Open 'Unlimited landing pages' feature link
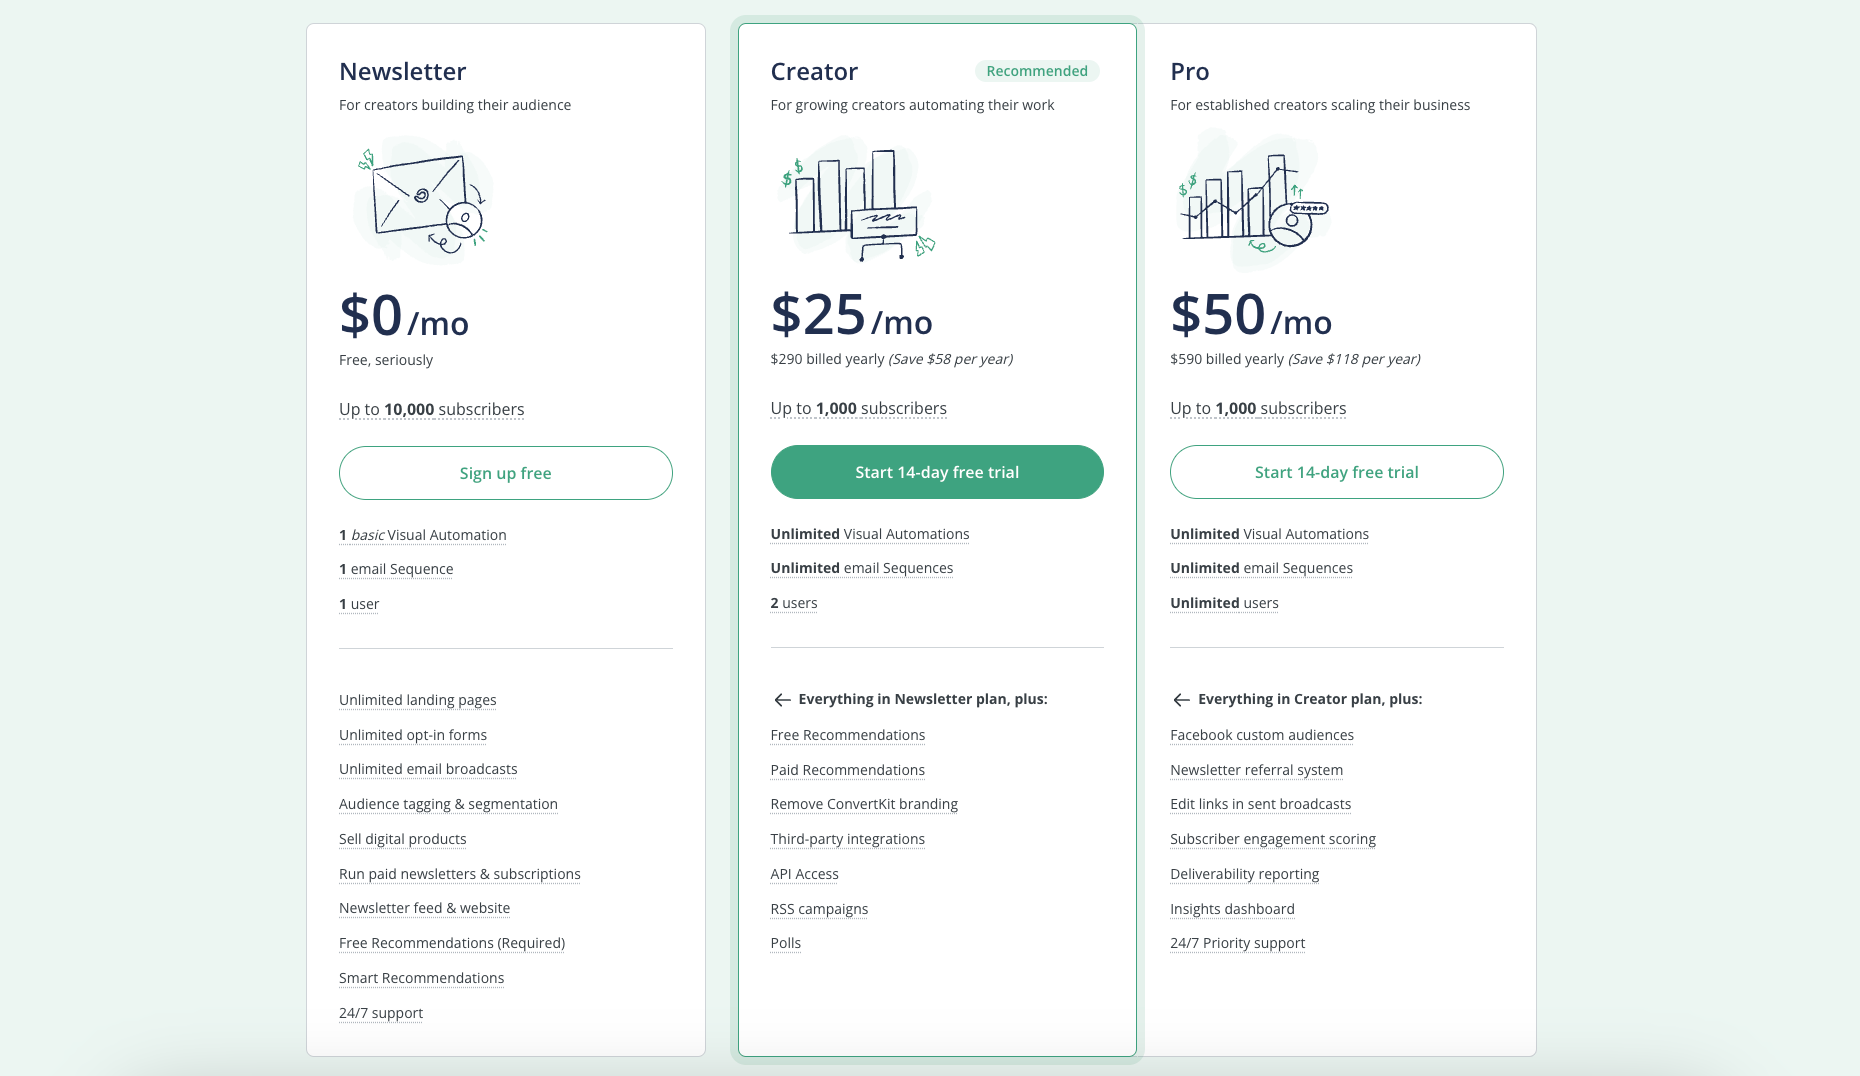This screenshot has width=1860, height=1076. (417, 700)
